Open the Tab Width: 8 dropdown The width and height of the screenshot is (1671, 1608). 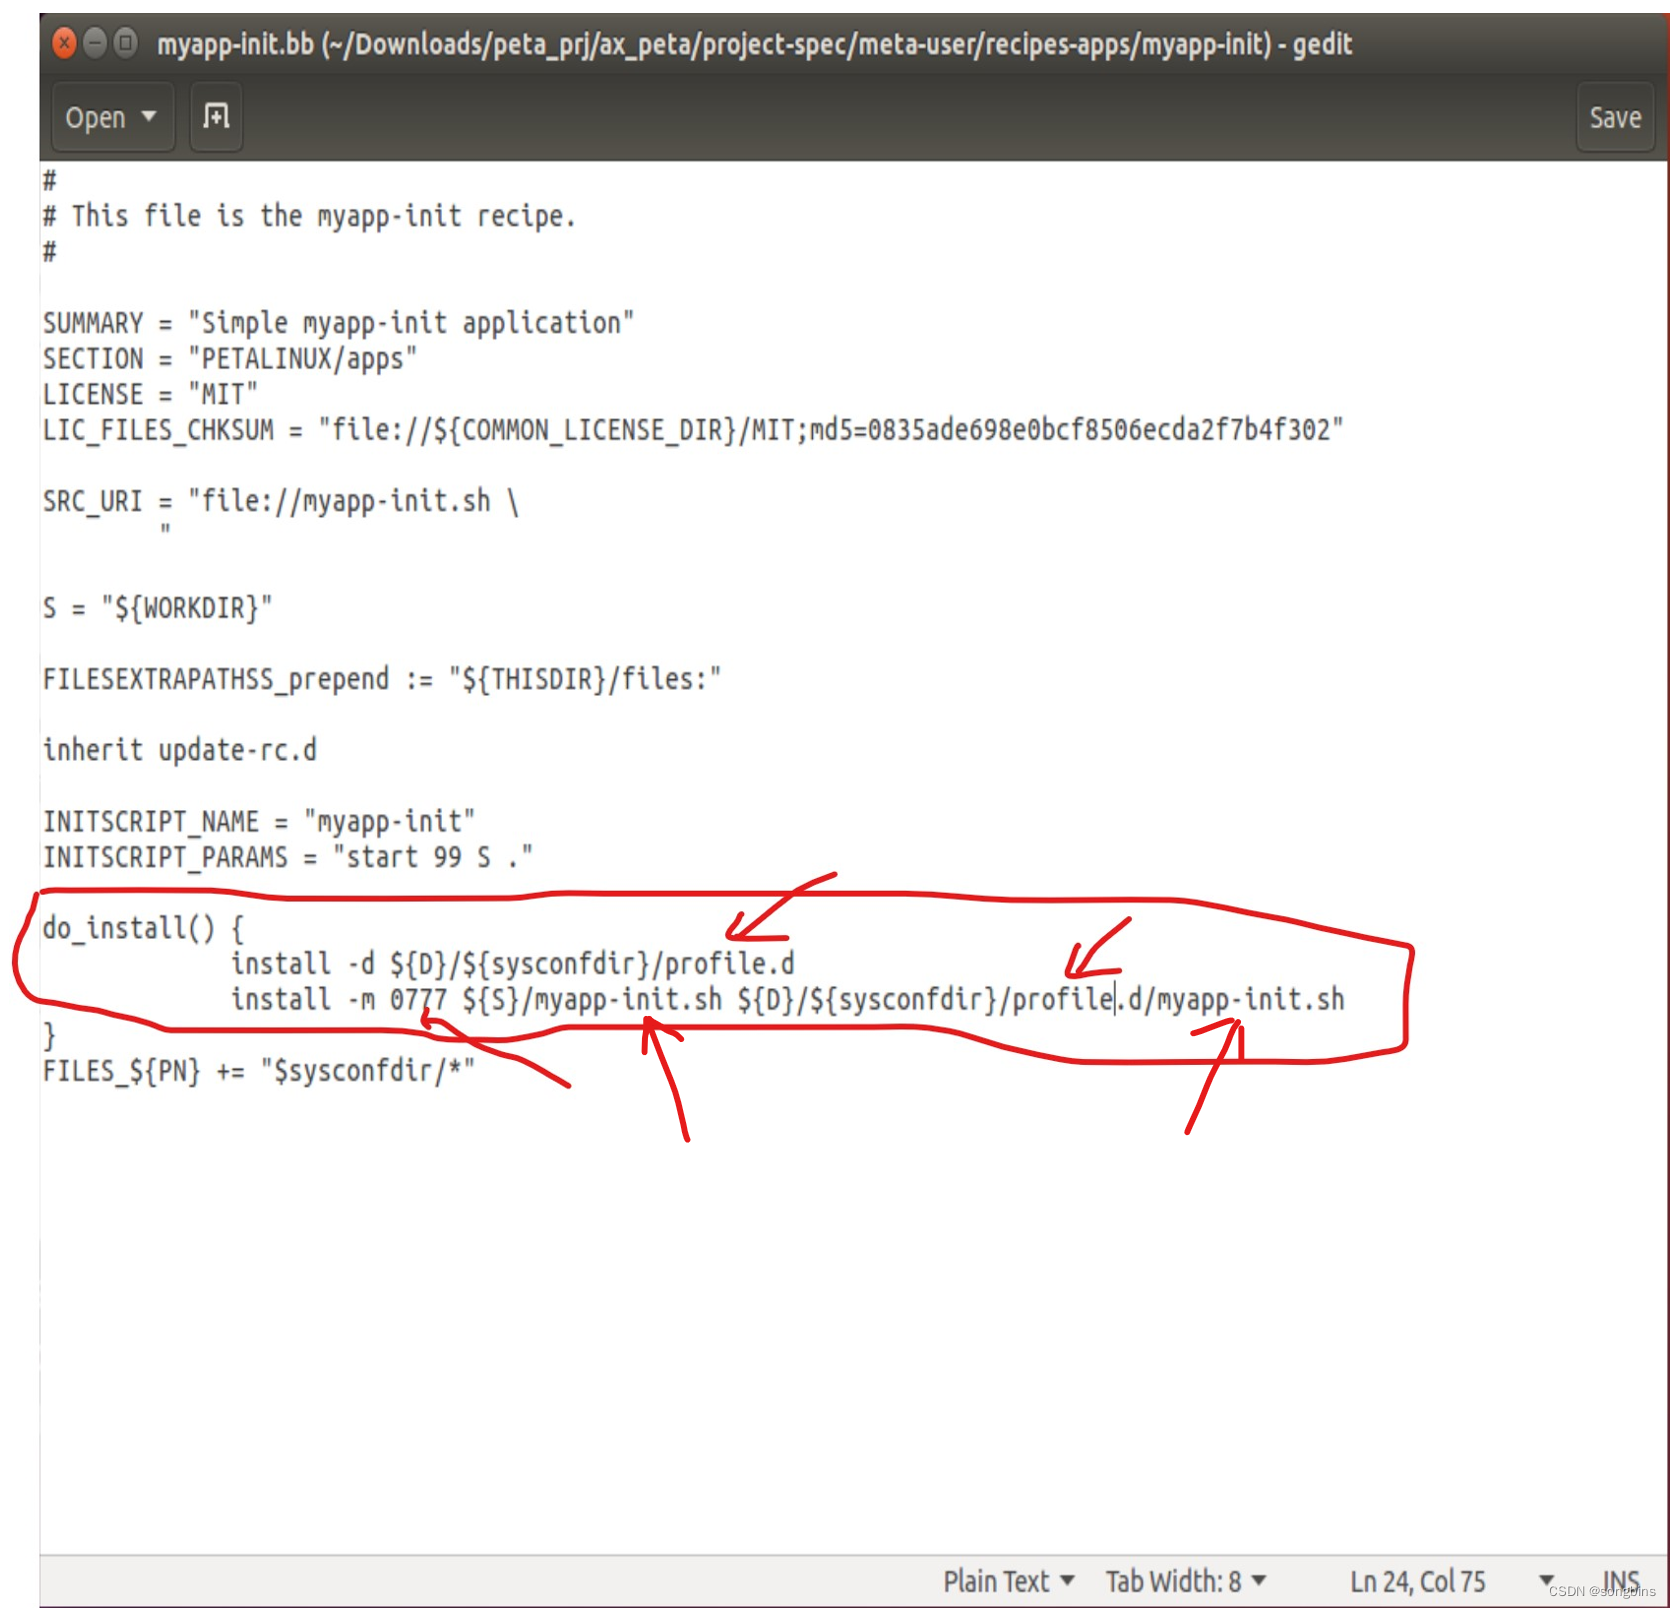tap(1186, 1581)
